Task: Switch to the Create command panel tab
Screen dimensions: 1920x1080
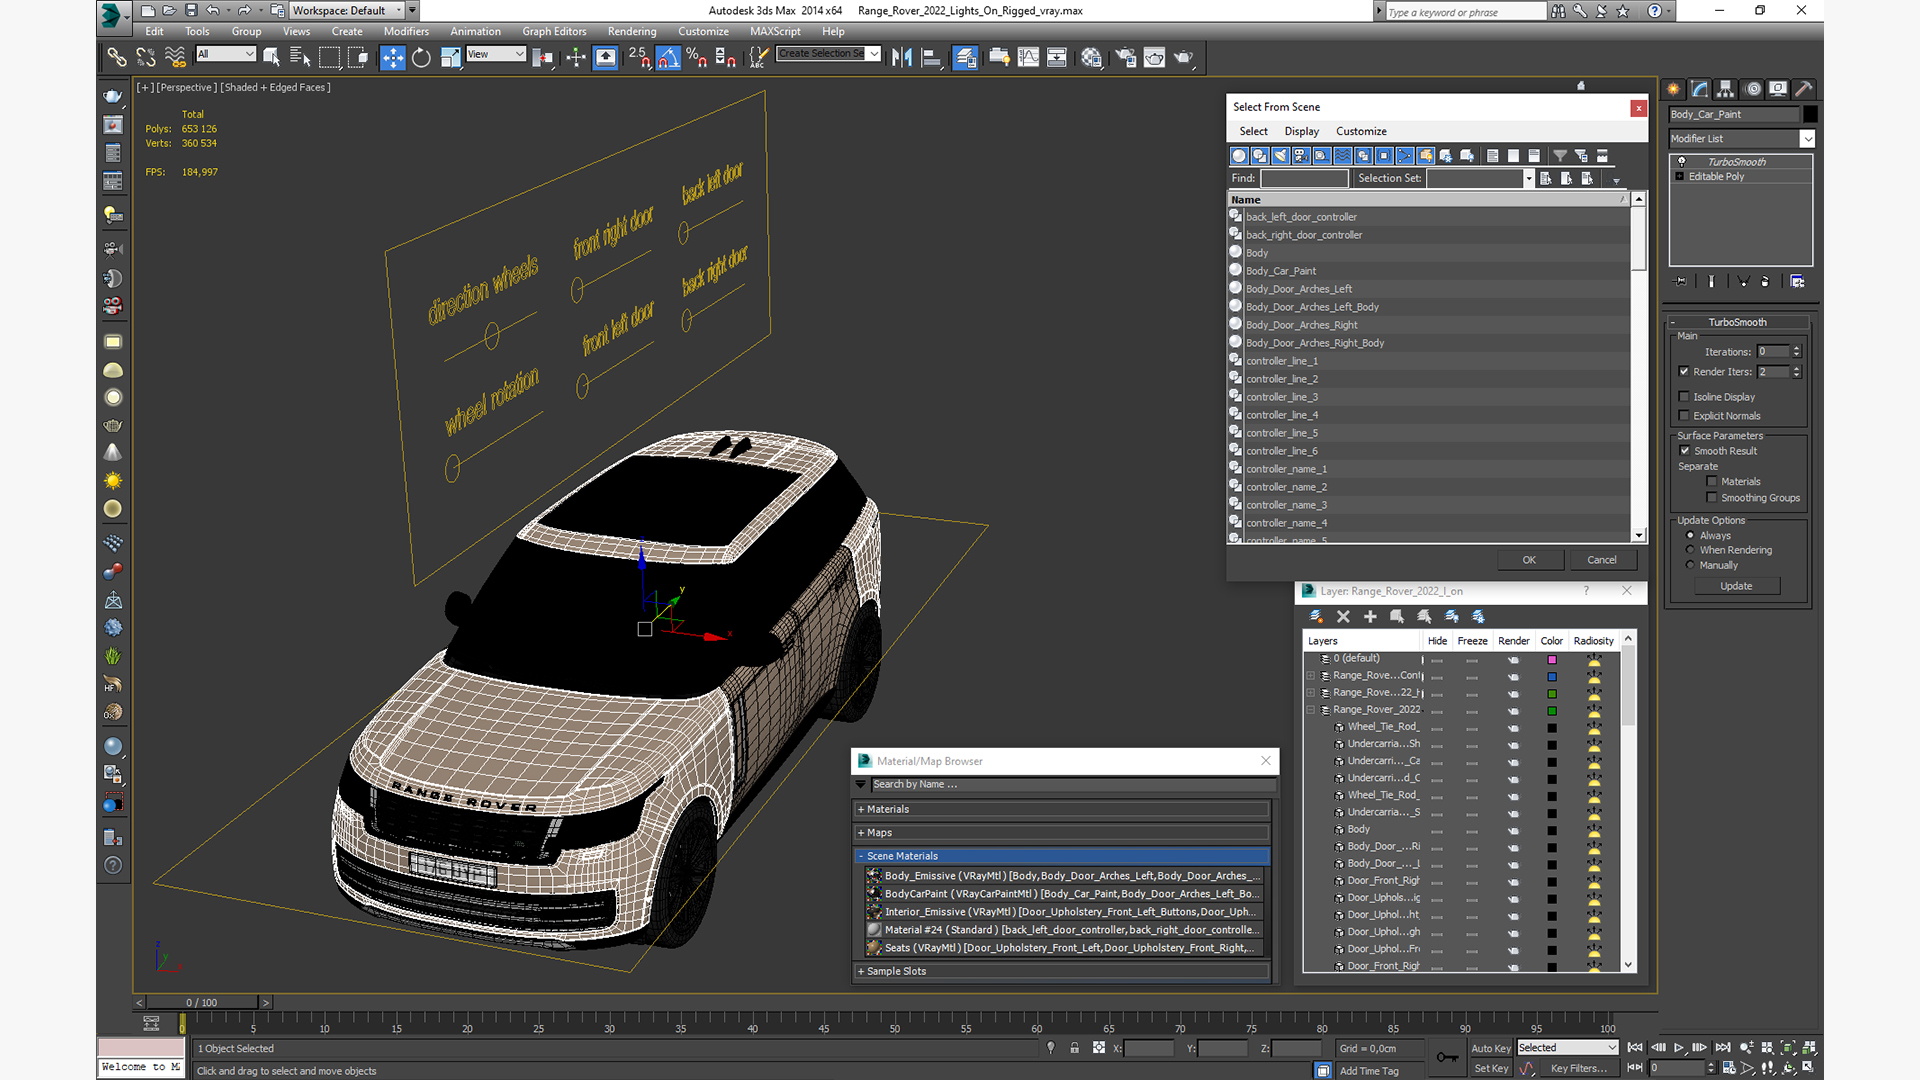Action: (1674, 89)
